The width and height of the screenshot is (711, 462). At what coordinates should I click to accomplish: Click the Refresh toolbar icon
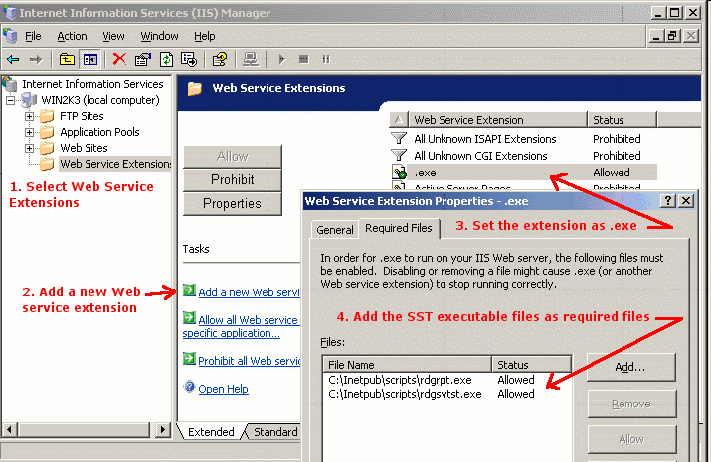coord(166,59)
